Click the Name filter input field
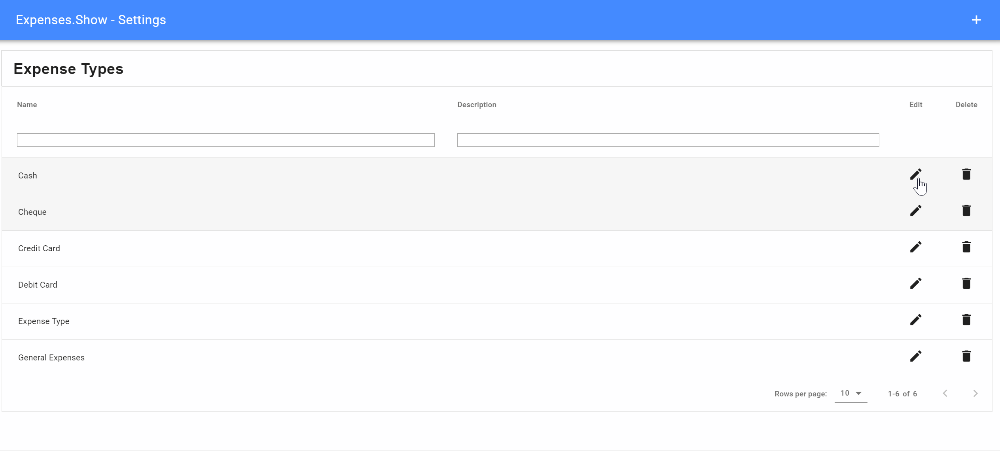Screen dimensions: 1000x451 [226, 140]
